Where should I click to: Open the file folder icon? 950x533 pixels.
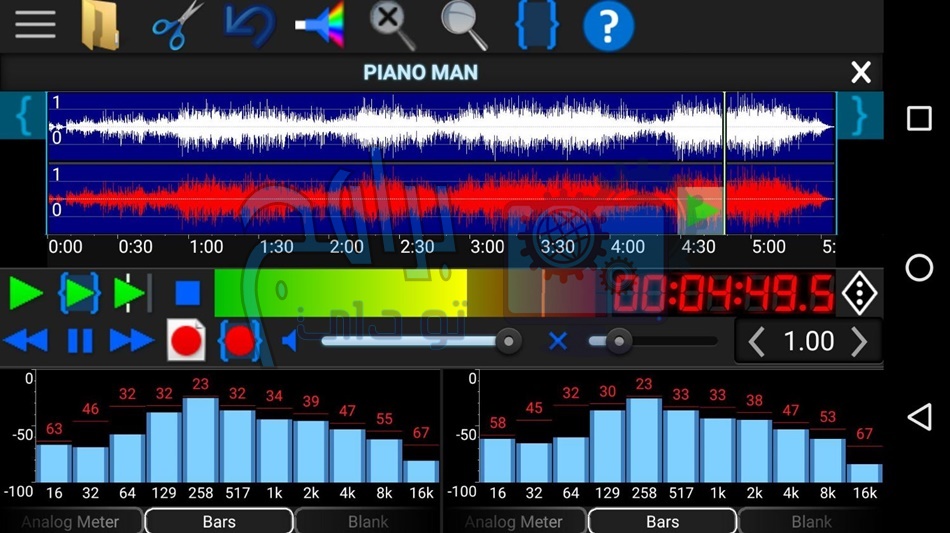(x=100, y=25)
